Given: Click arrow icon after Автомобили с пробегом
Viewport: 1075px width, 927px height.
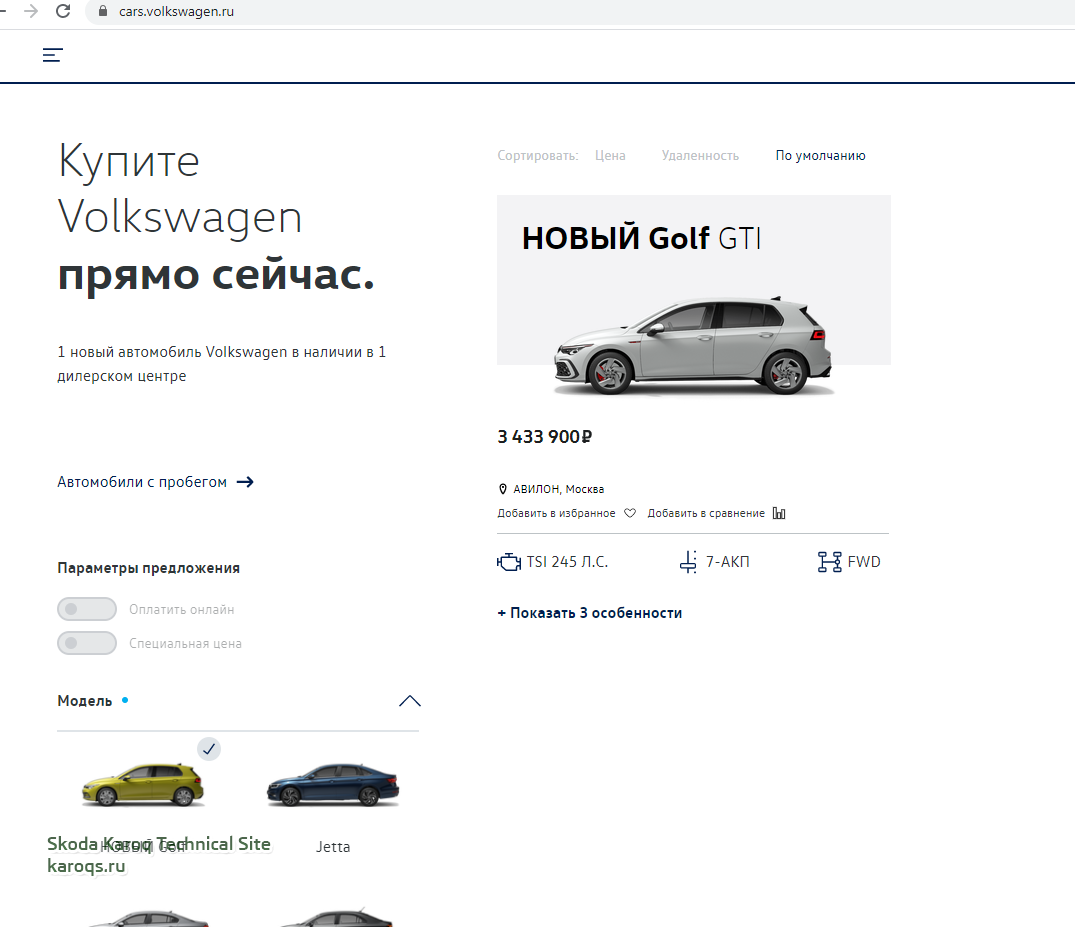Looking at the screenshot, I should [245, 482].
